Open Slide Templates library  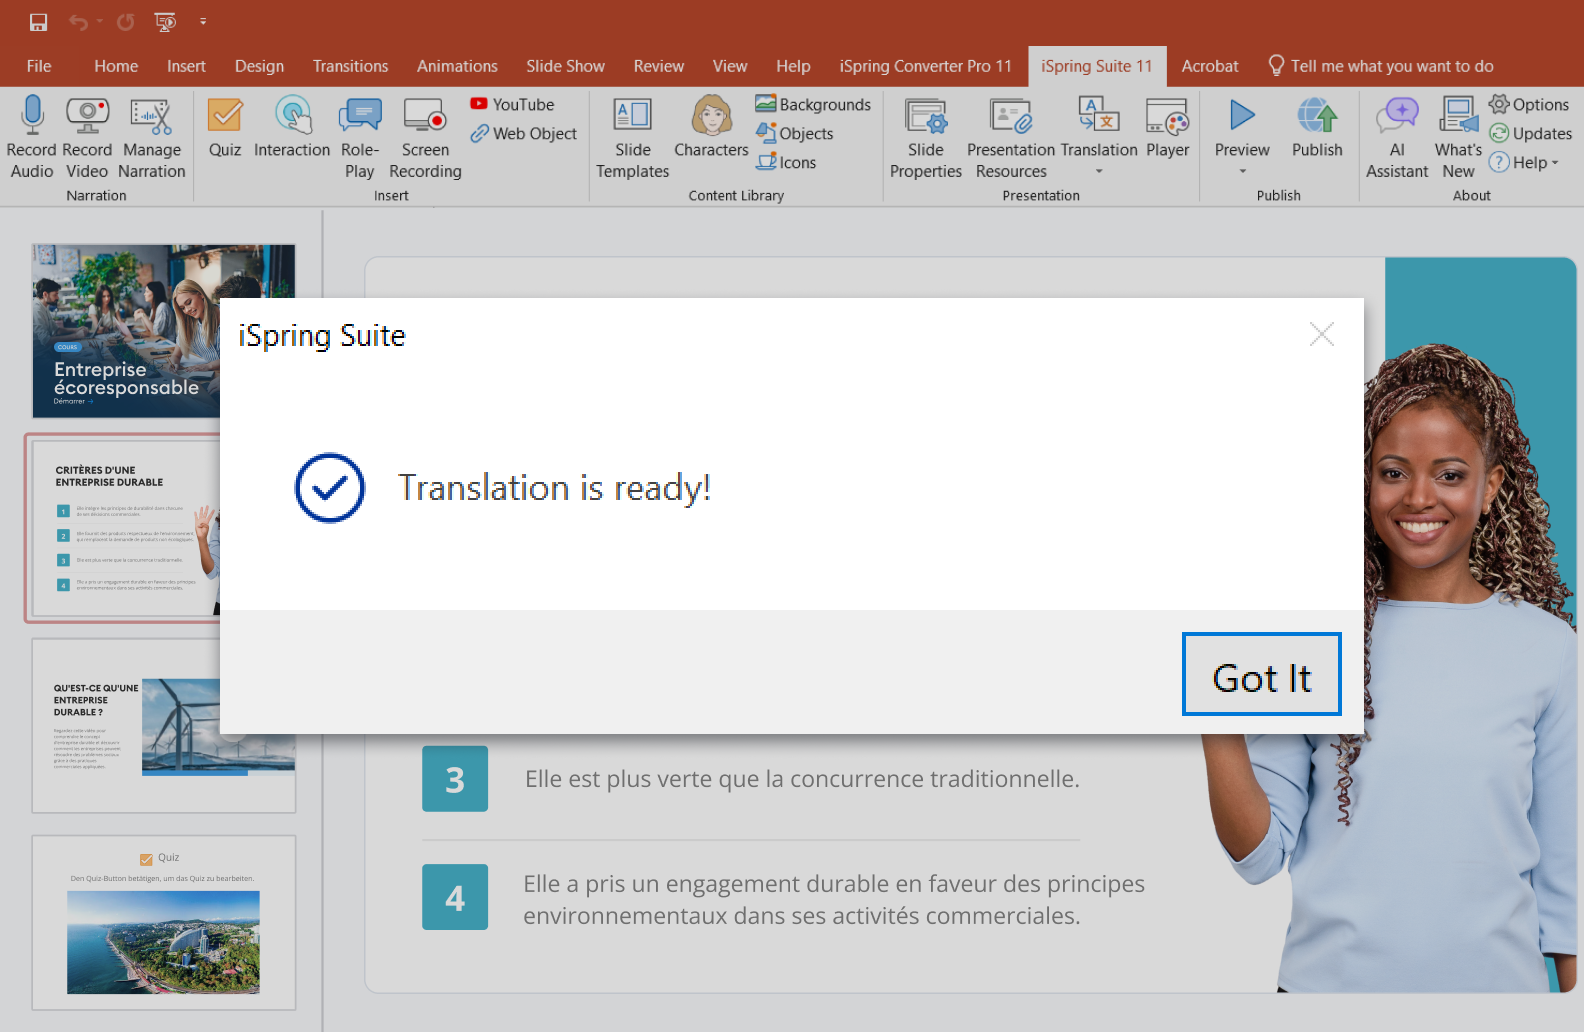click(x=632, y=138)
